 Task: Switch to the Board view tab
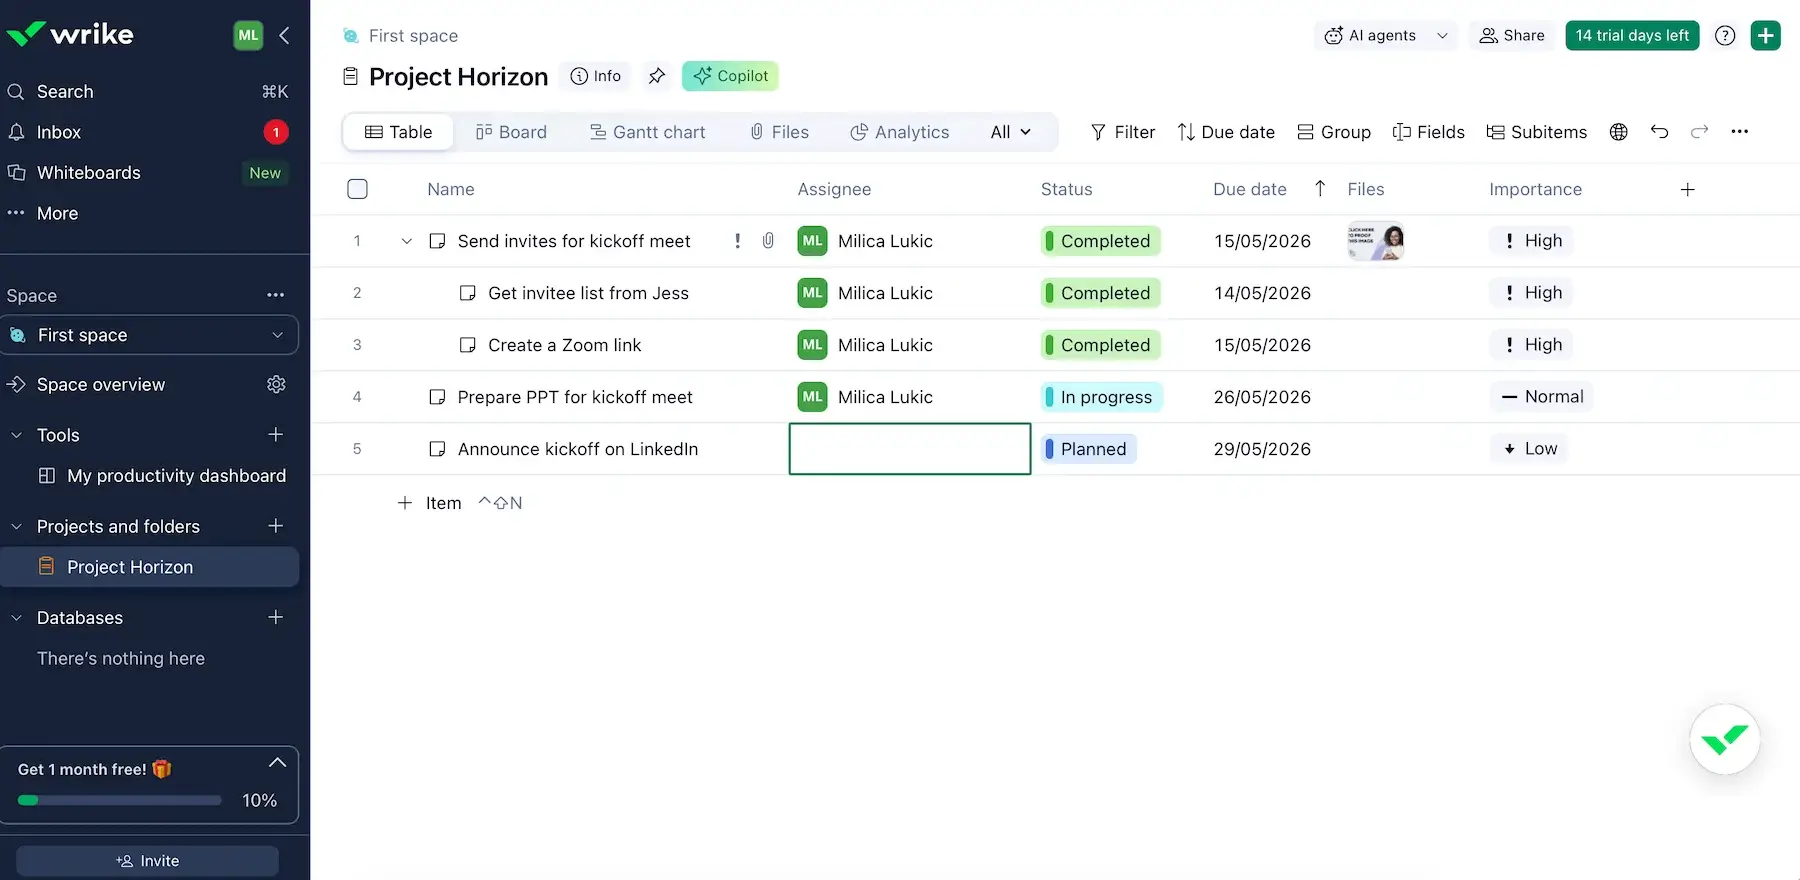coord(511,132)
